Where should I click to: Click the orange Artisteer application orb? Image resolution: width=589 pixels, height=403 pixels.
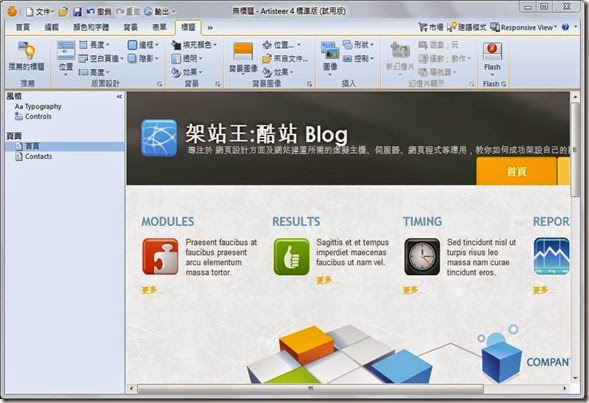tap(12, 11)
